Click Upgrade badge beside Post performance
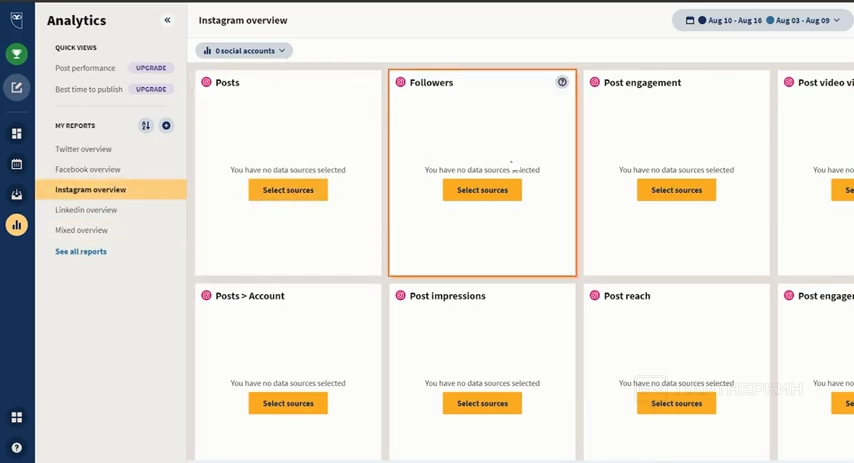Viewport: 854px width, 463px height. coord(151,68)
